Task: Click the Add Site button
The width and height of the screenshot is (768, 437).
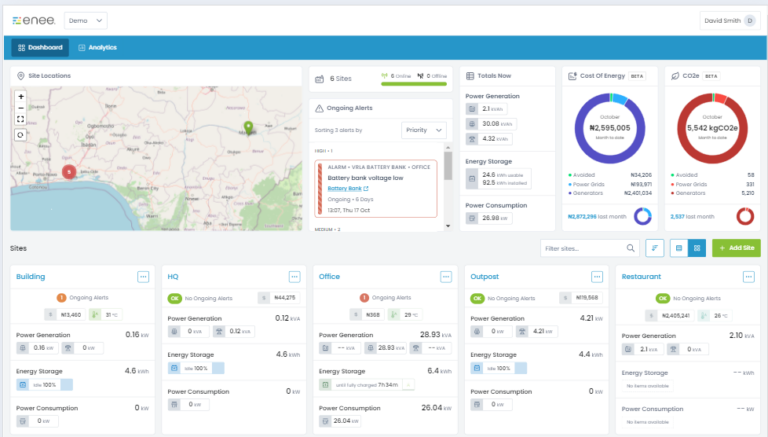Action: pyautogui.click(x=735, y=247)
